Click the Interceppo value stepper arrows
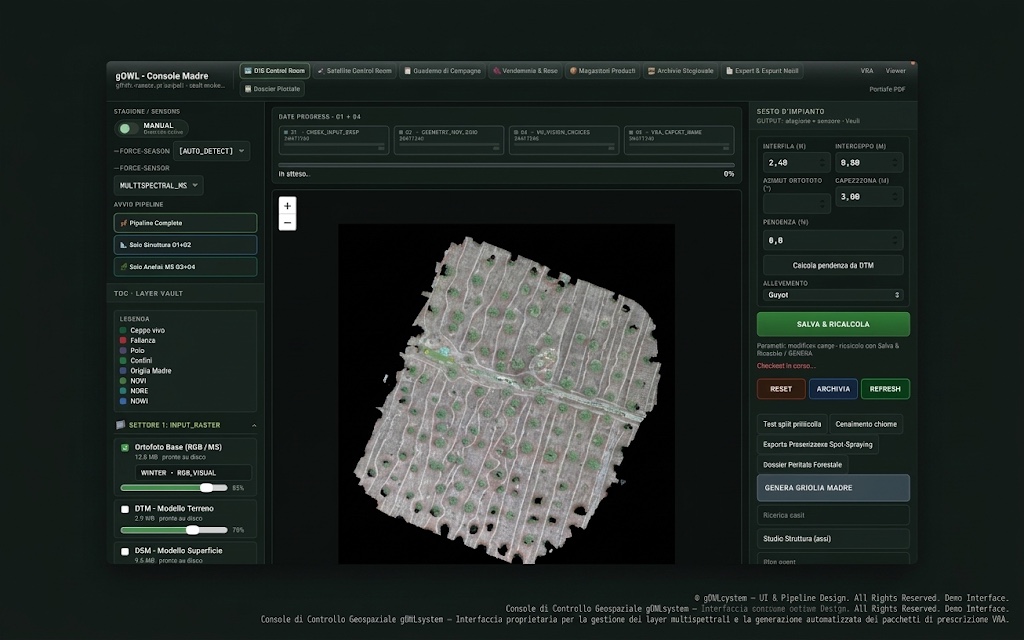 (x=895, y=163)
